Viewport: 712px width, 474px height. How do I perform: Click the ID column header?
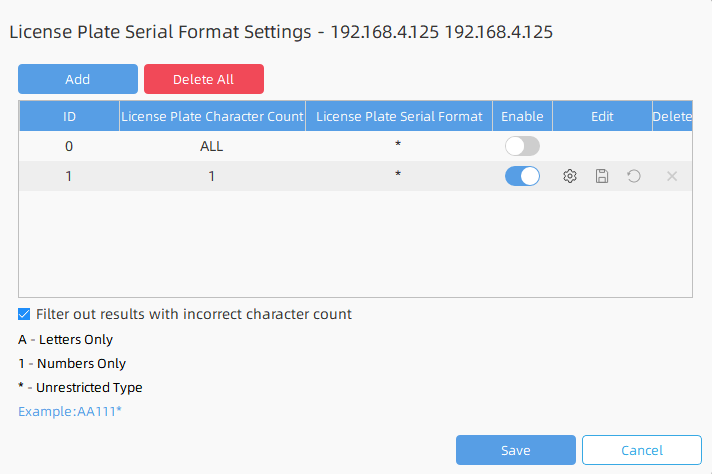(69, 116)
